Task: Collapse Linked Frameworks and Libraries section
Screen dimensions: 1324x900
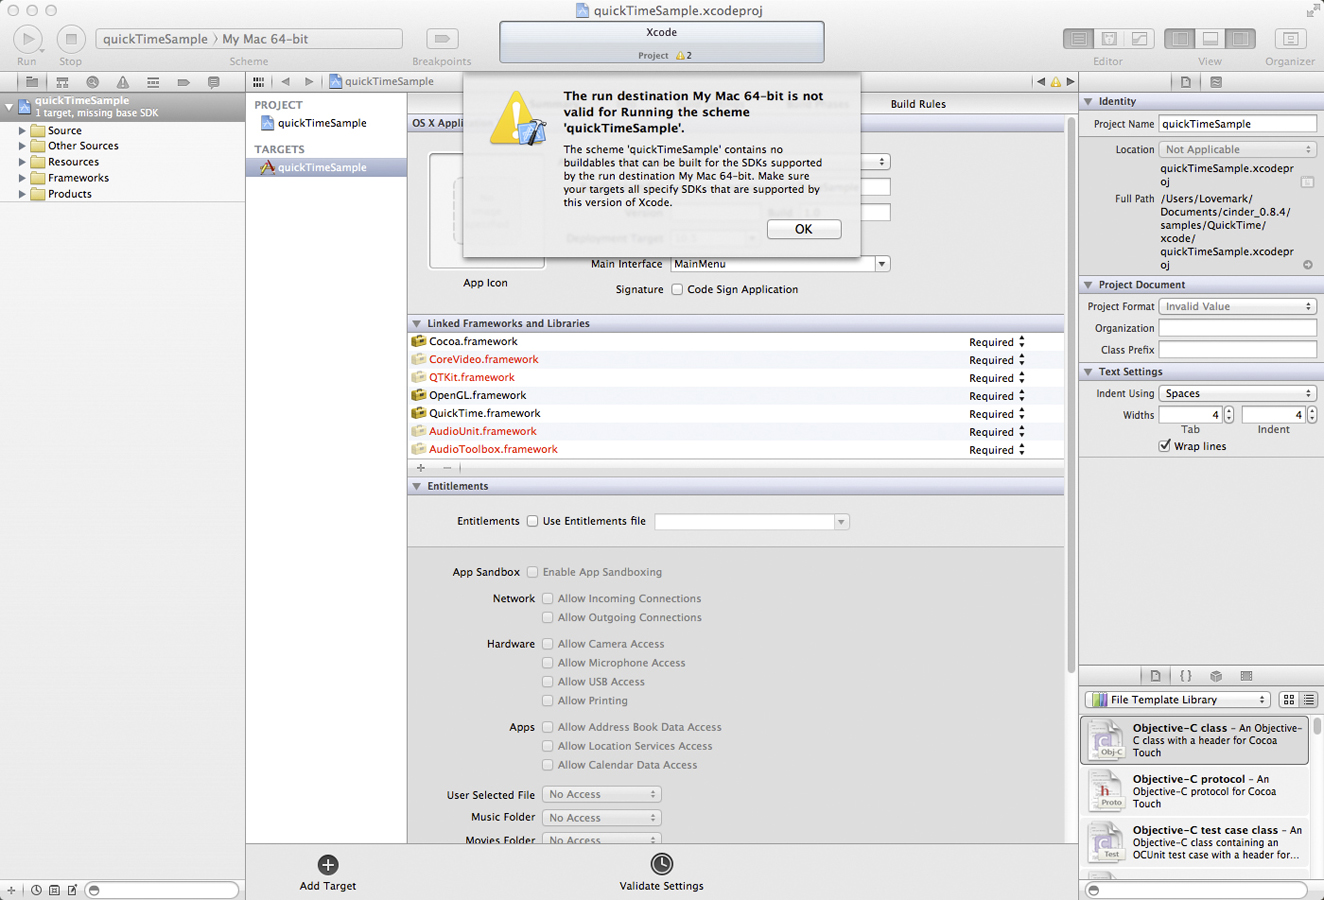Action: coord(417,324)
